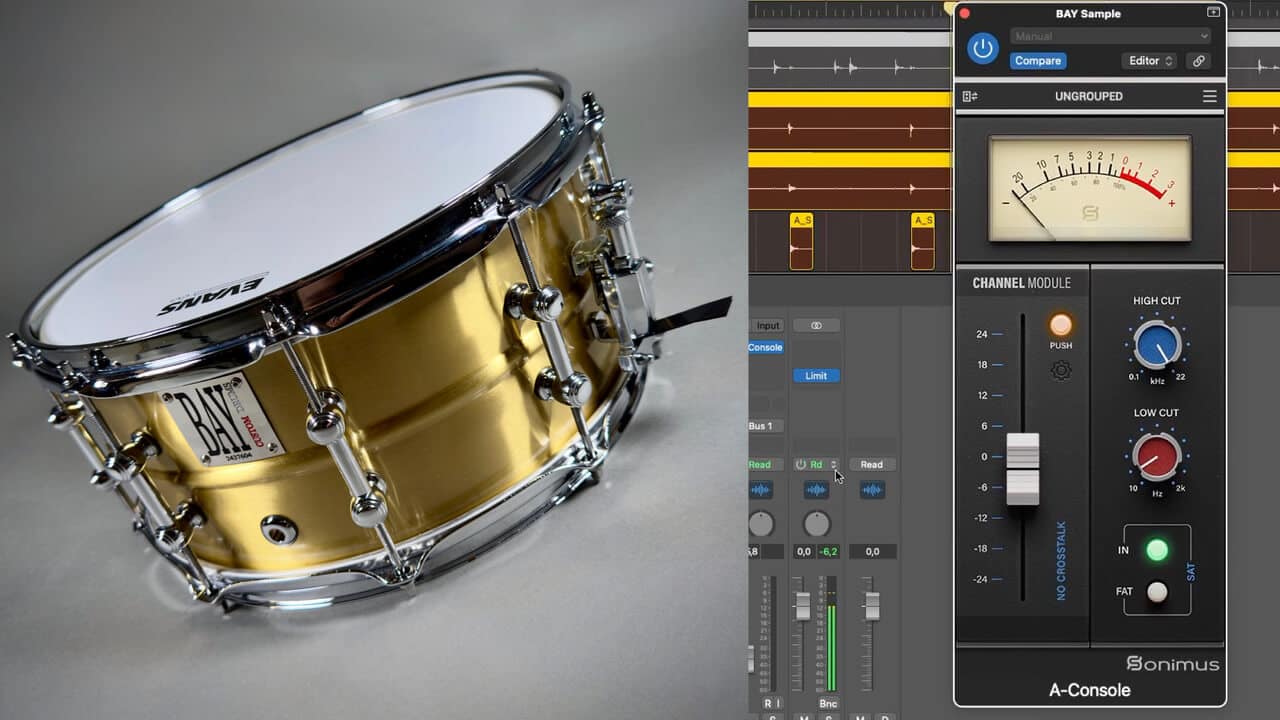The height and width of the screenshot is (720, 1280).
Task: Click the waveform icon under the right Read button
Action: pos(872,490)
